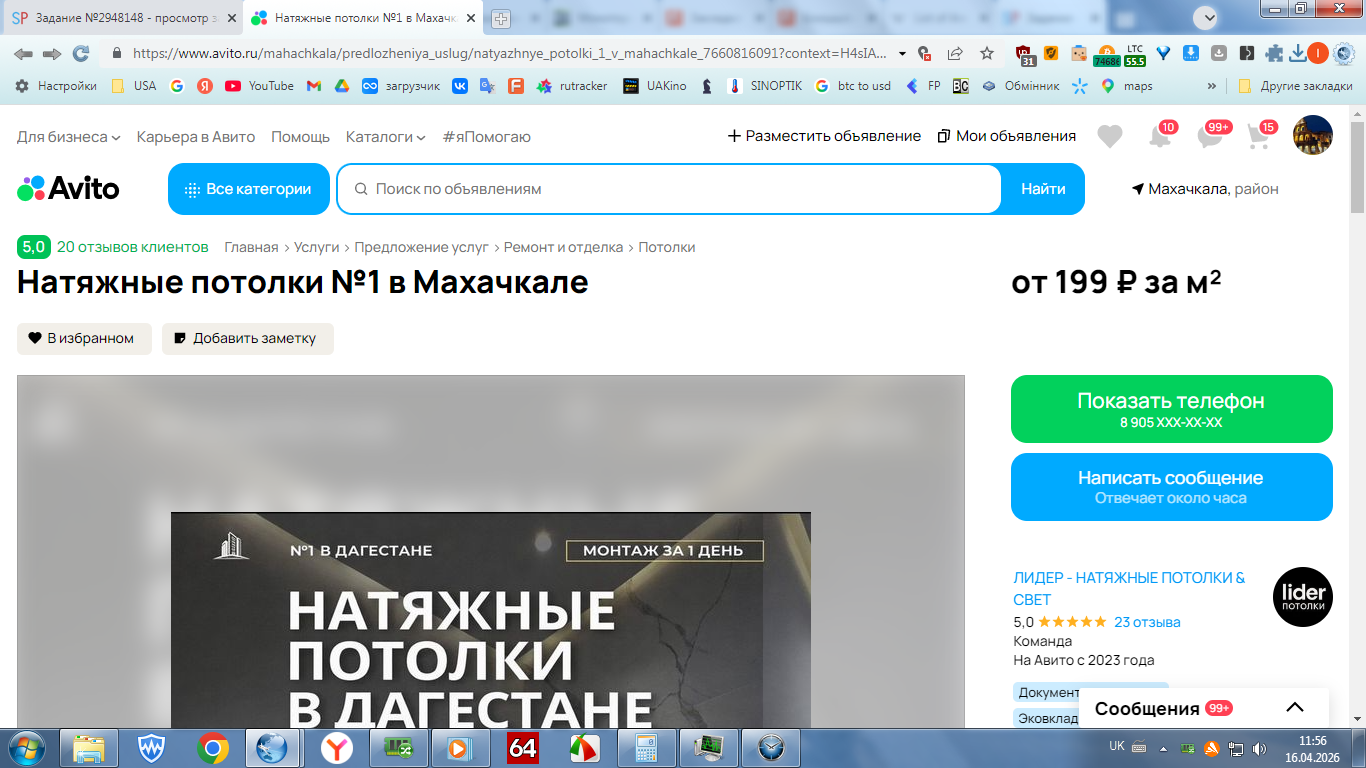Open seller's 23 отзыва link

pos(1147,622)
